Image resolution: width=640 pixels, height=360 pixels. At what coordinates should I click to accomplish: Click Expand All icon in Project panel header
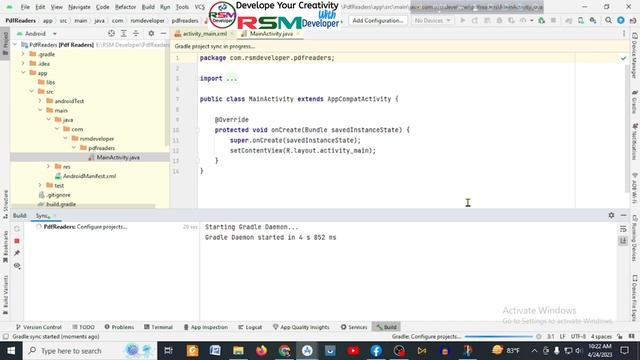pos(124,33)
